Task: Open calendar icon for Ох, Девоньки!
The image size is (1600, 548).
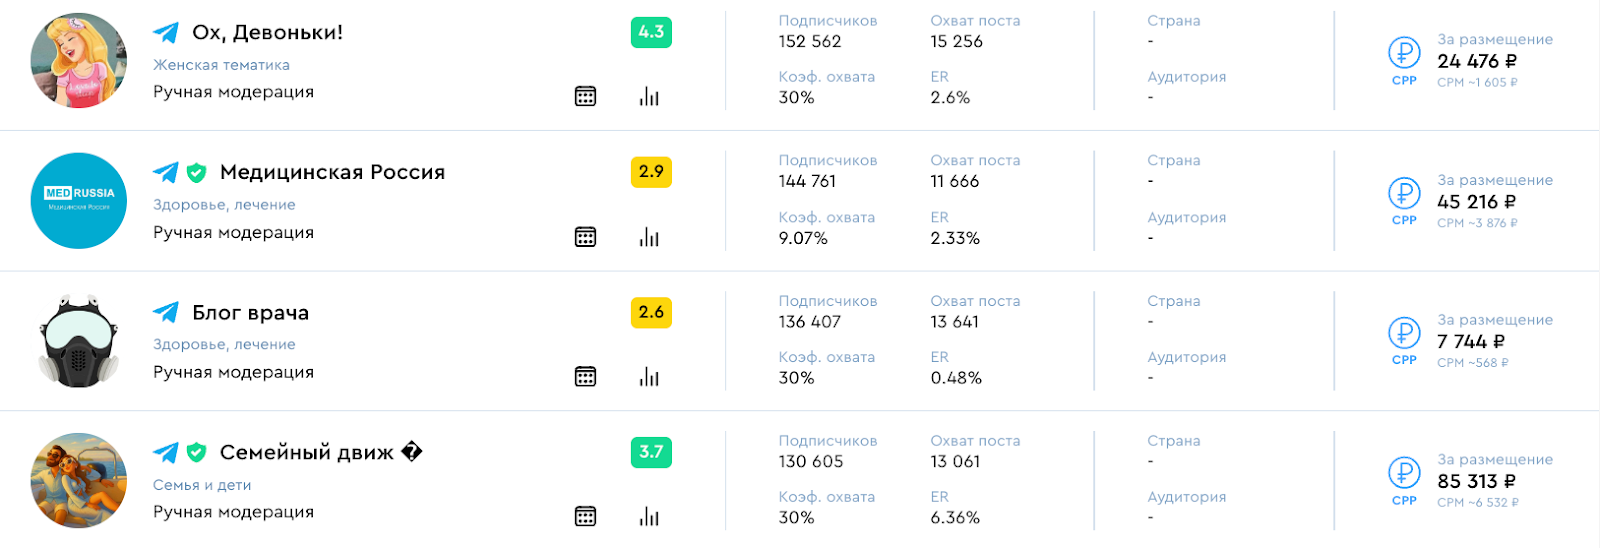Action: tap(585, 96)
